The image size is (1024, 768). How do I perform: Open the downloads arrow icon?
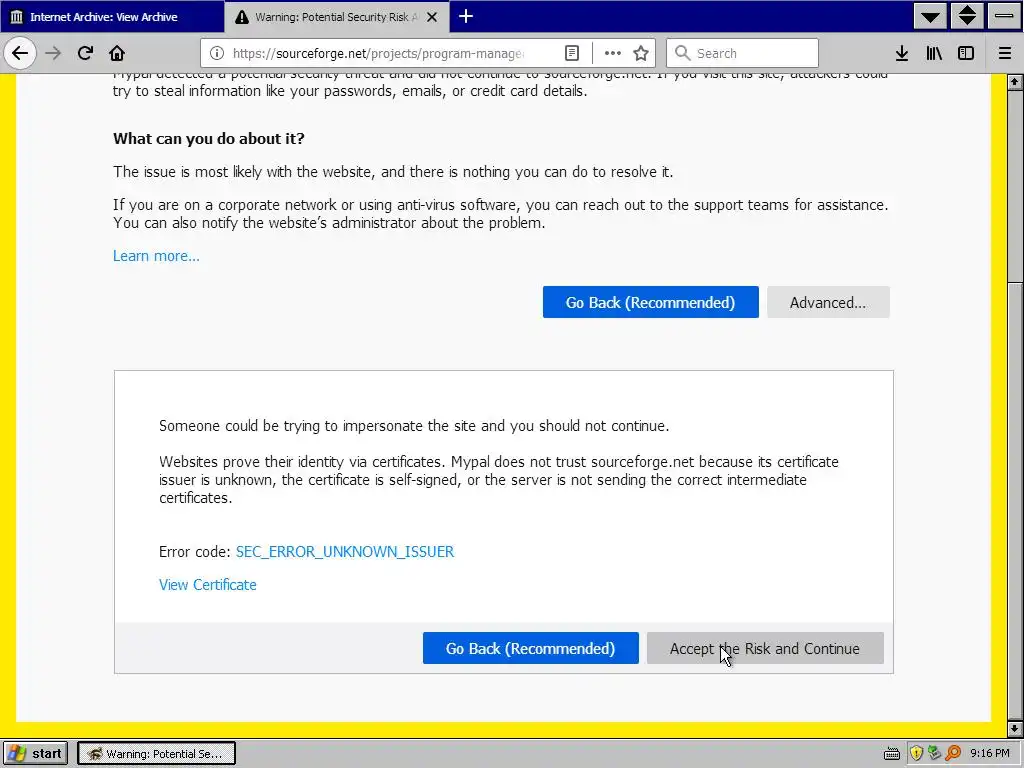pyautogui.click(x=902, y=53)
